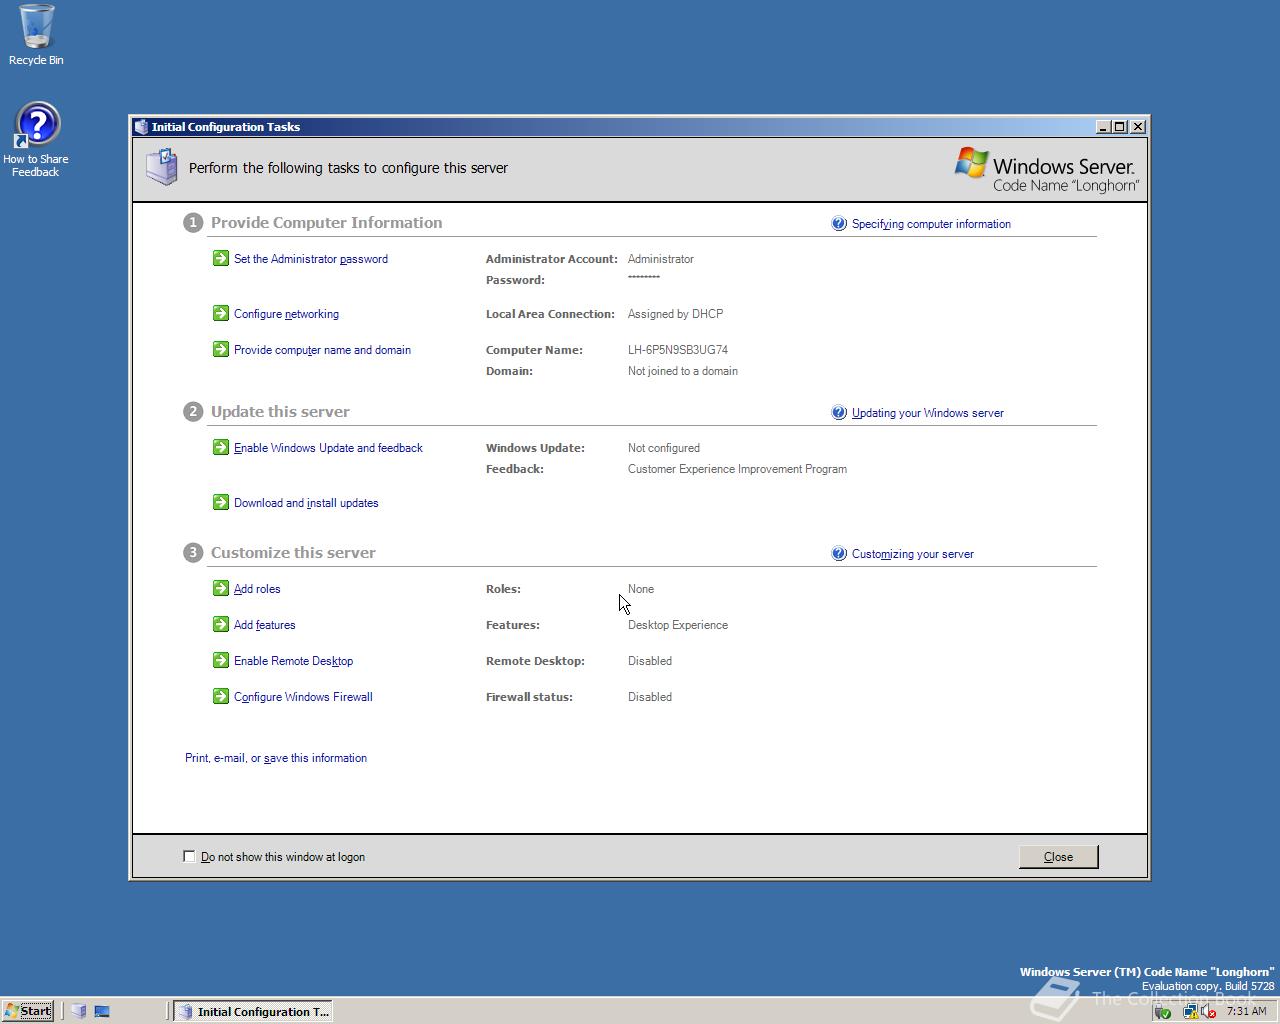The image size is (1280, 1024).
Task: Select Initial Configuration Tasks taskbar button
Action: coord(253,1011)
